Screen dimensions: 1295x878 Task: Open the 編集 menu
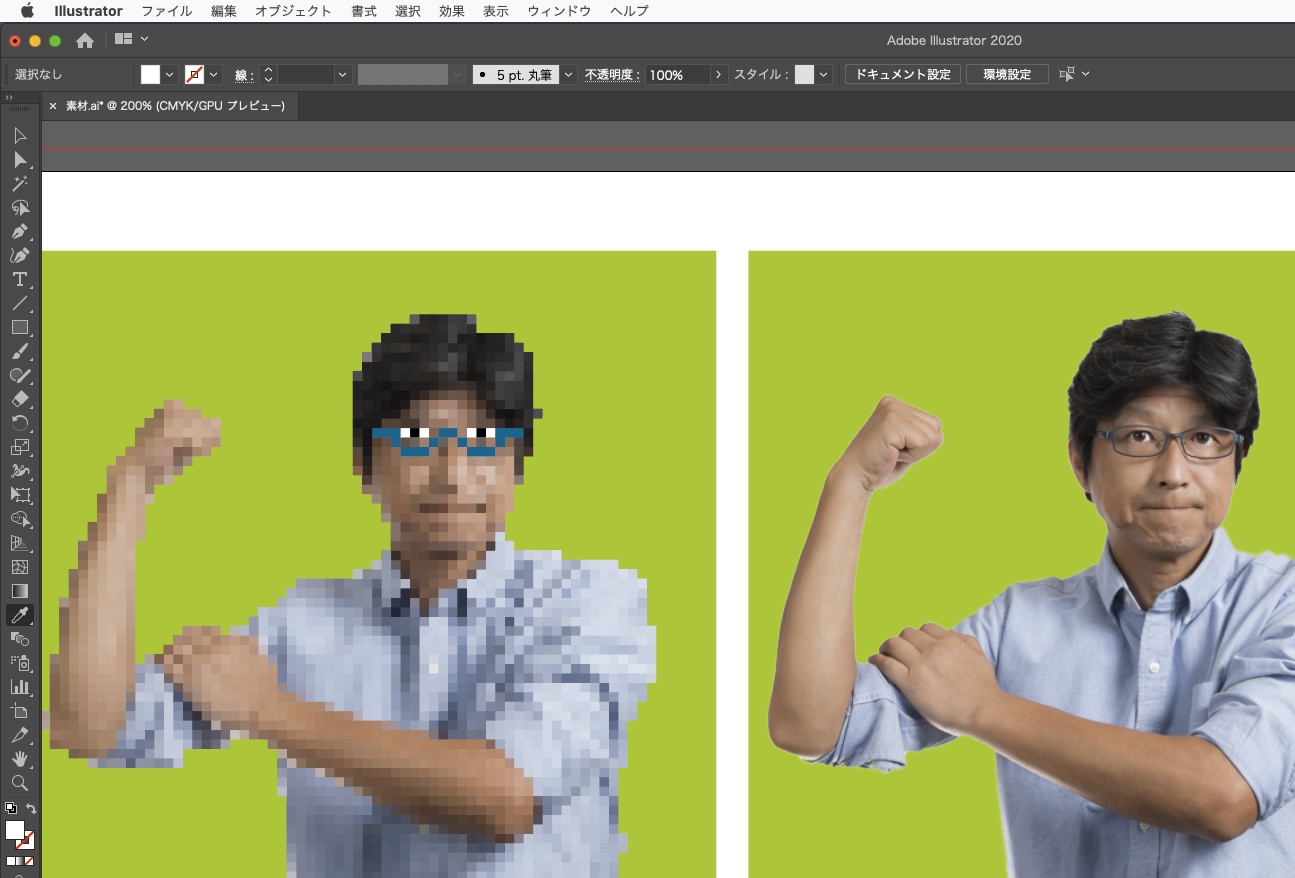coord(224,11)
